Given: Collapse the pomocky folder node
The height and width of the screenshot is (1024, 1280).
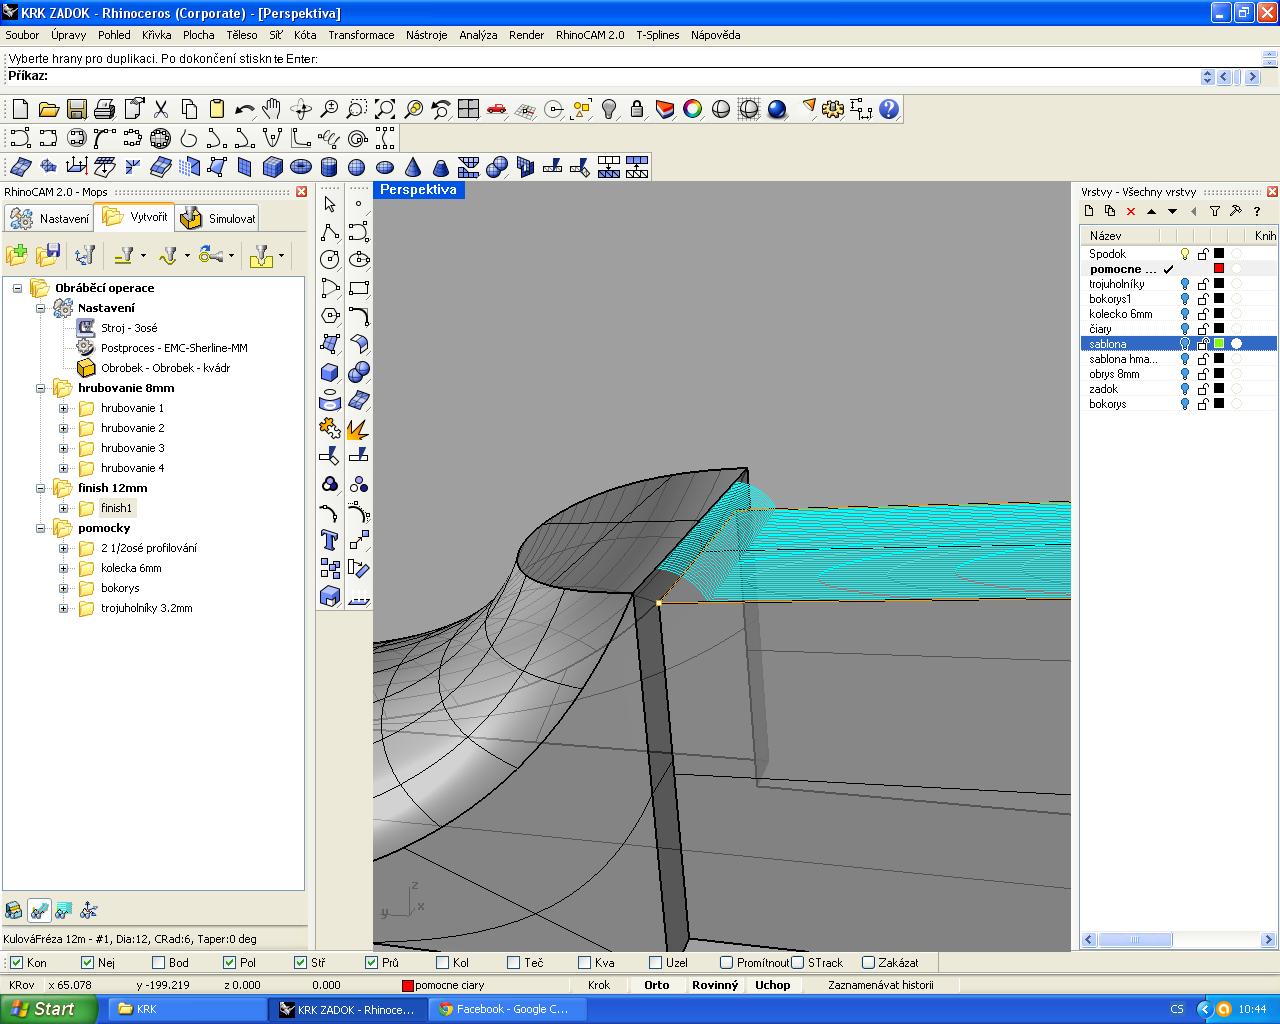Looking at the screenshot, I should click(41, 528).
